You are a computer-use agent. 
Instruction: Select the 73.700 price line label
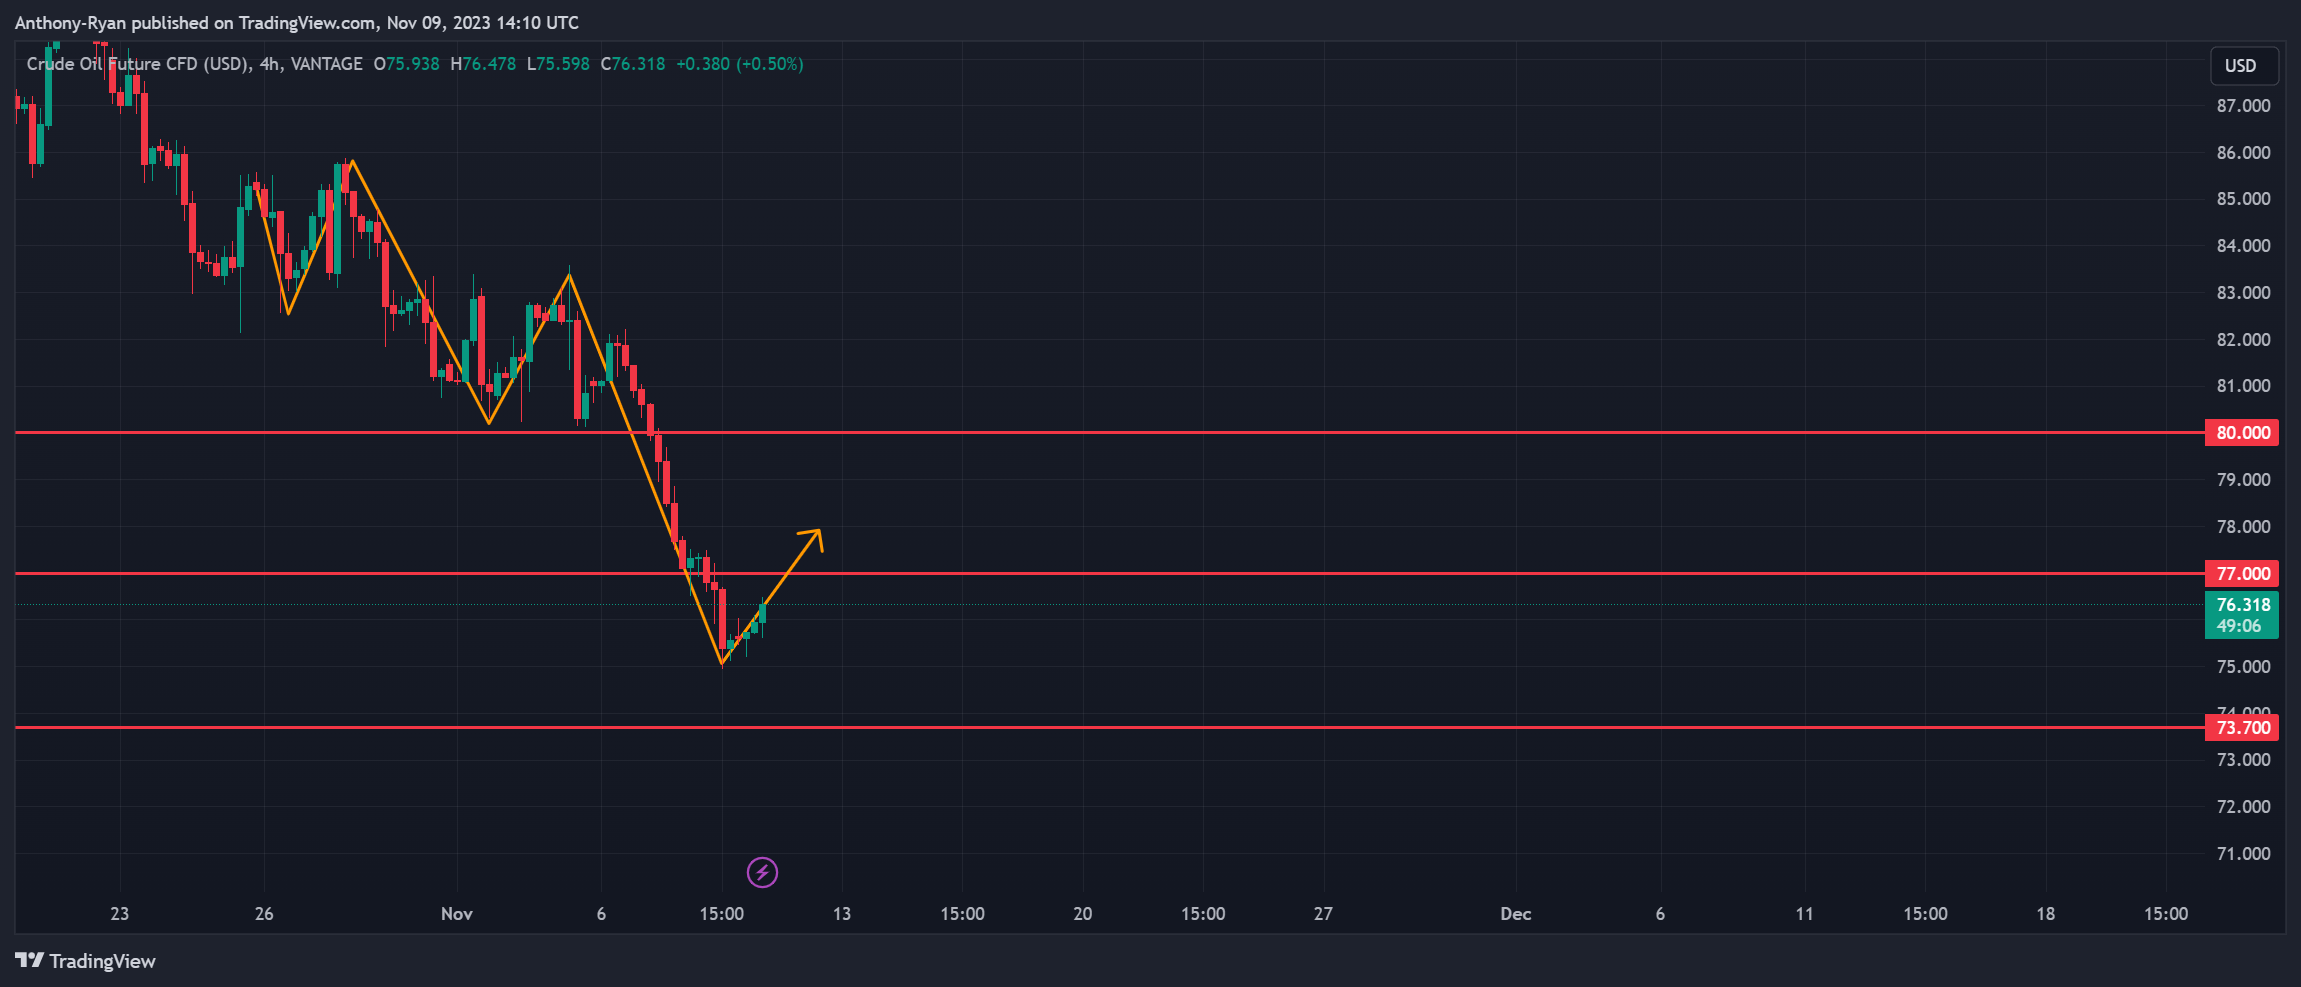[2242, 728]
